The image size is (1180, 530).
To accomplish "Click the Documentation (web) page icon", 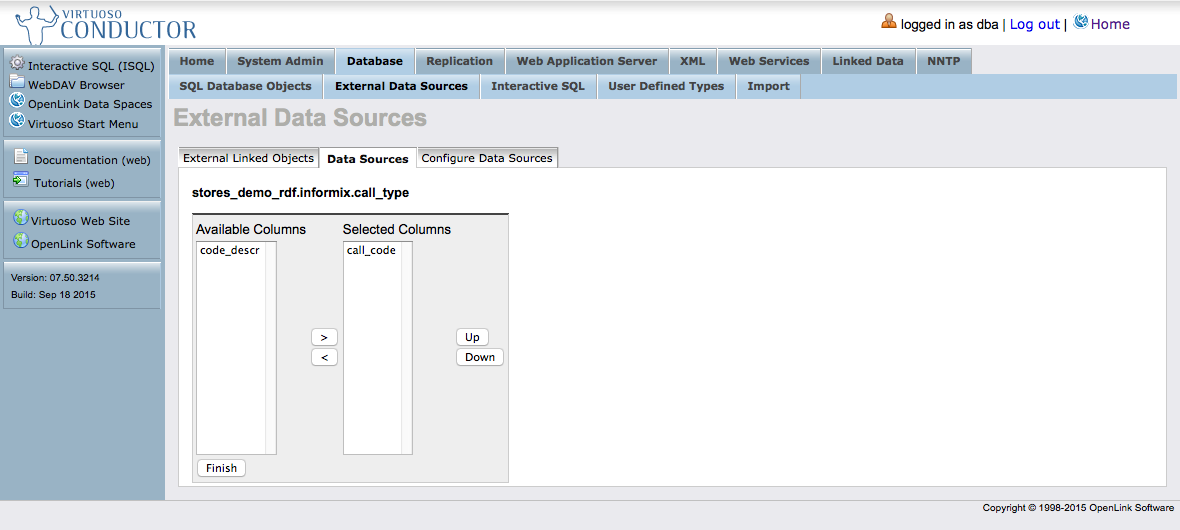I will [x=21, y=158].
